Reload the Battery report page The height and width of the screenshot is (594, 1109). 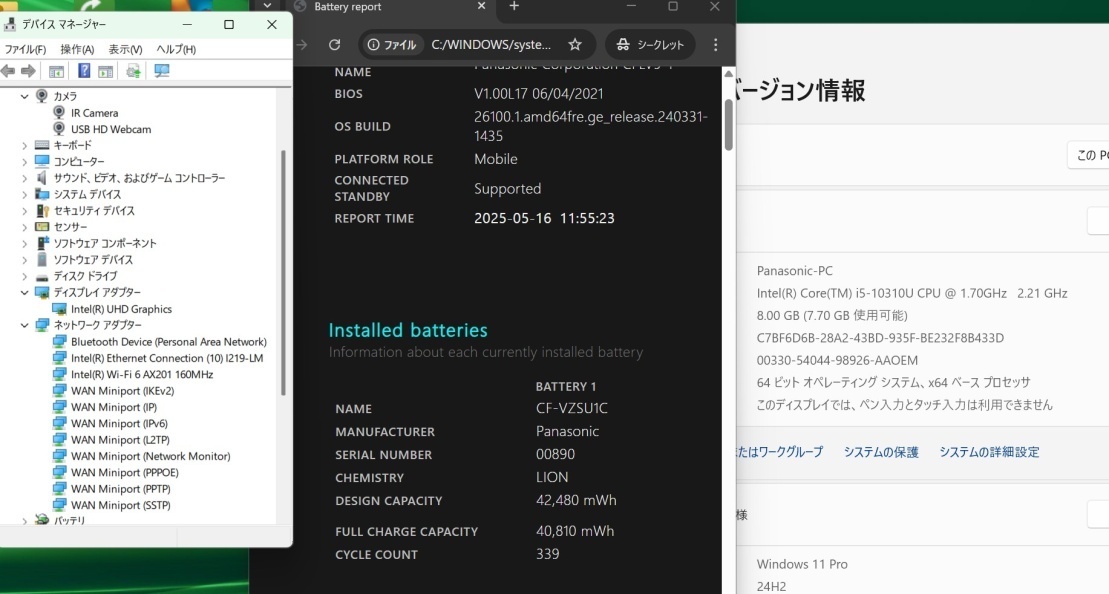click(x=335, y=45)
